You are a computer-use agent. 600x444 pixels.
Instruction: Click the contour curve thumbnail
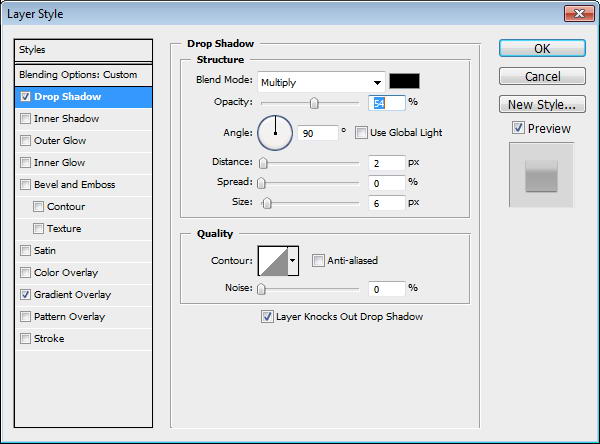pos(273,261)
